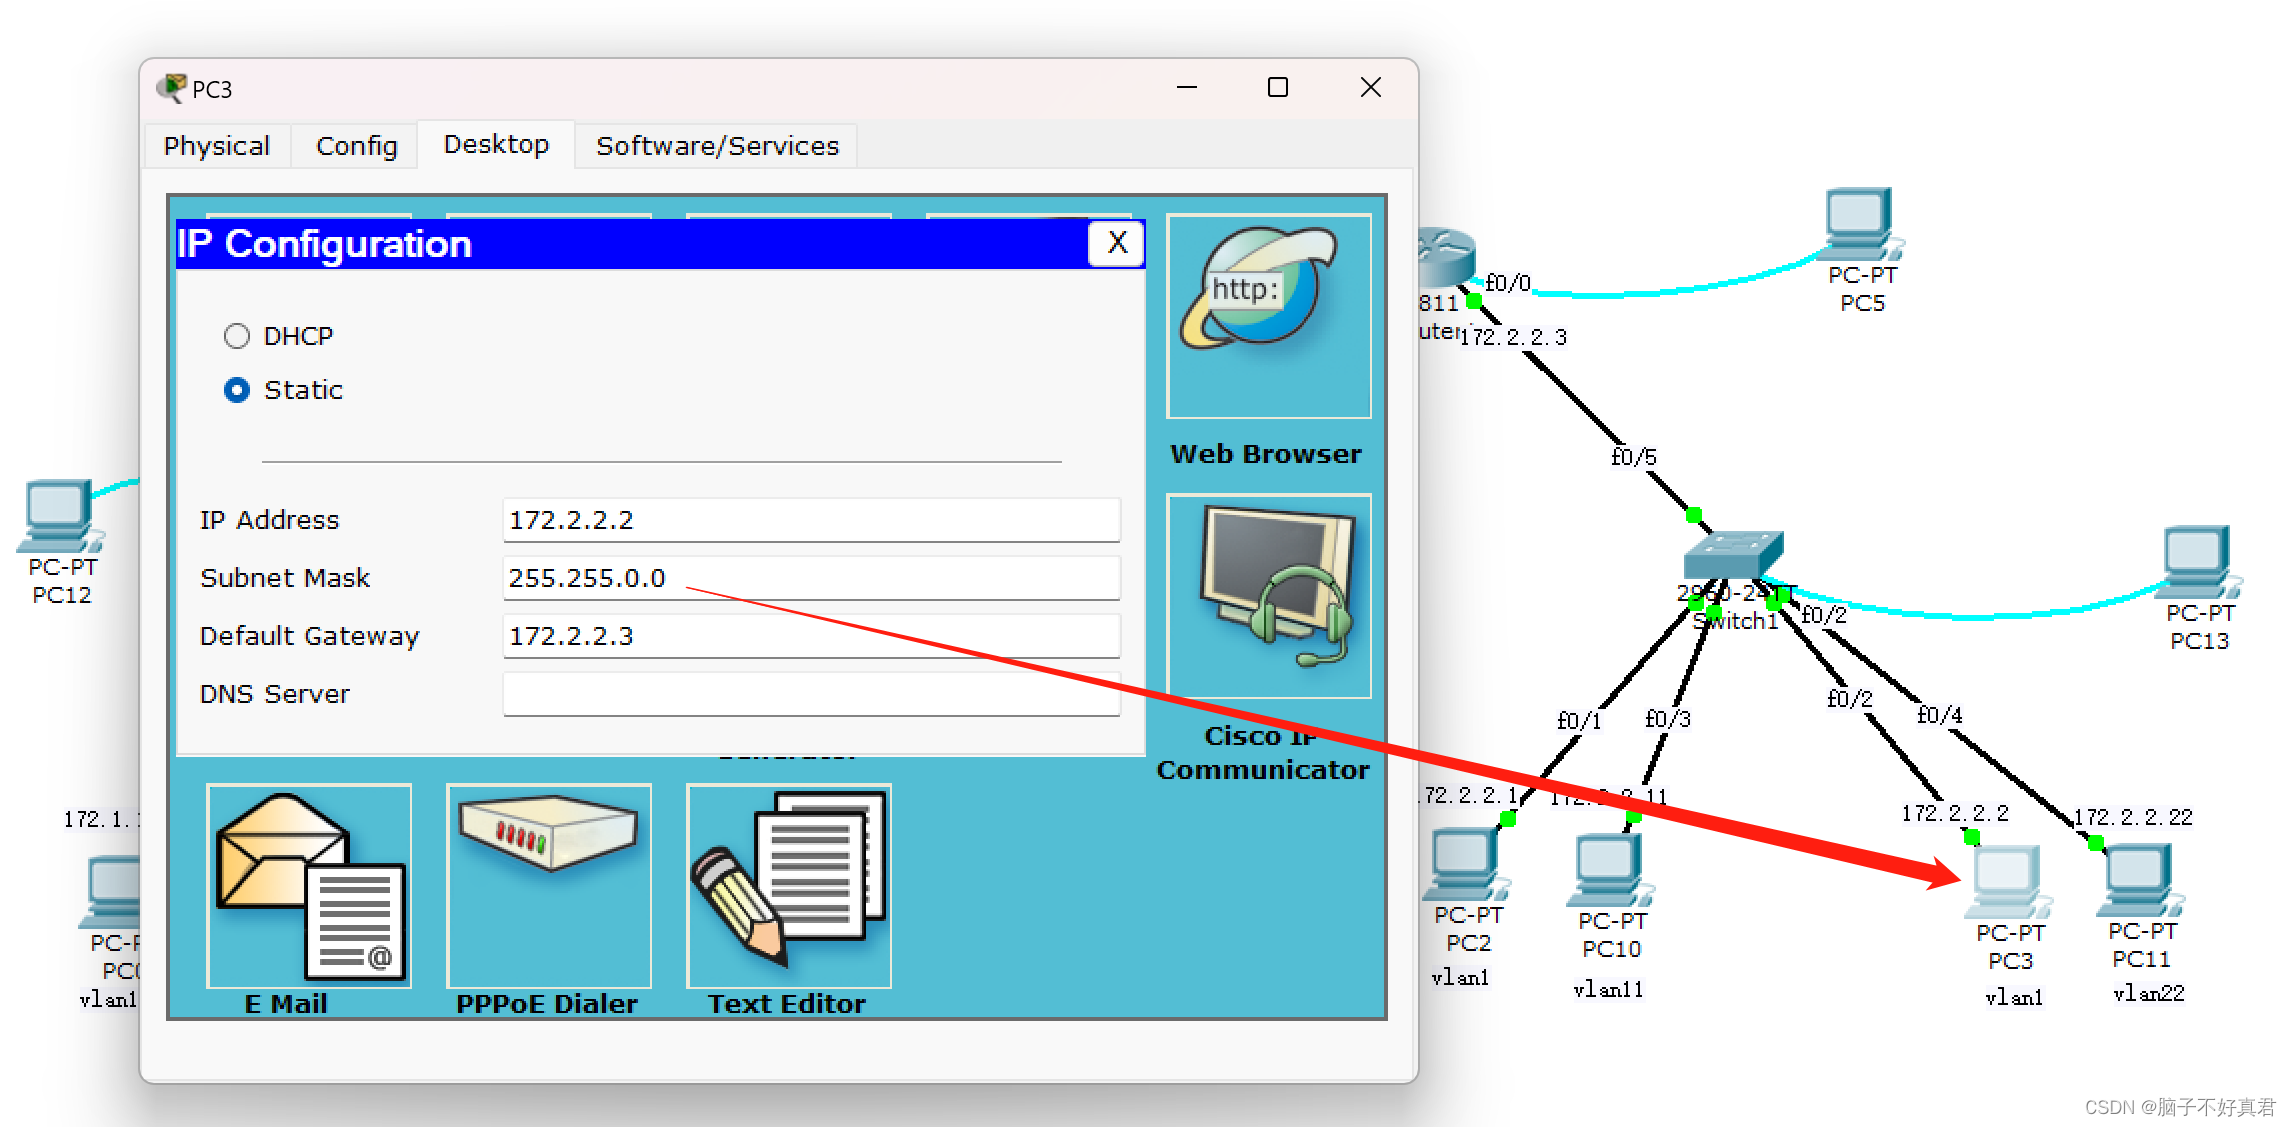
Task: Open the Config tab
Action: (x=356, y=146)
